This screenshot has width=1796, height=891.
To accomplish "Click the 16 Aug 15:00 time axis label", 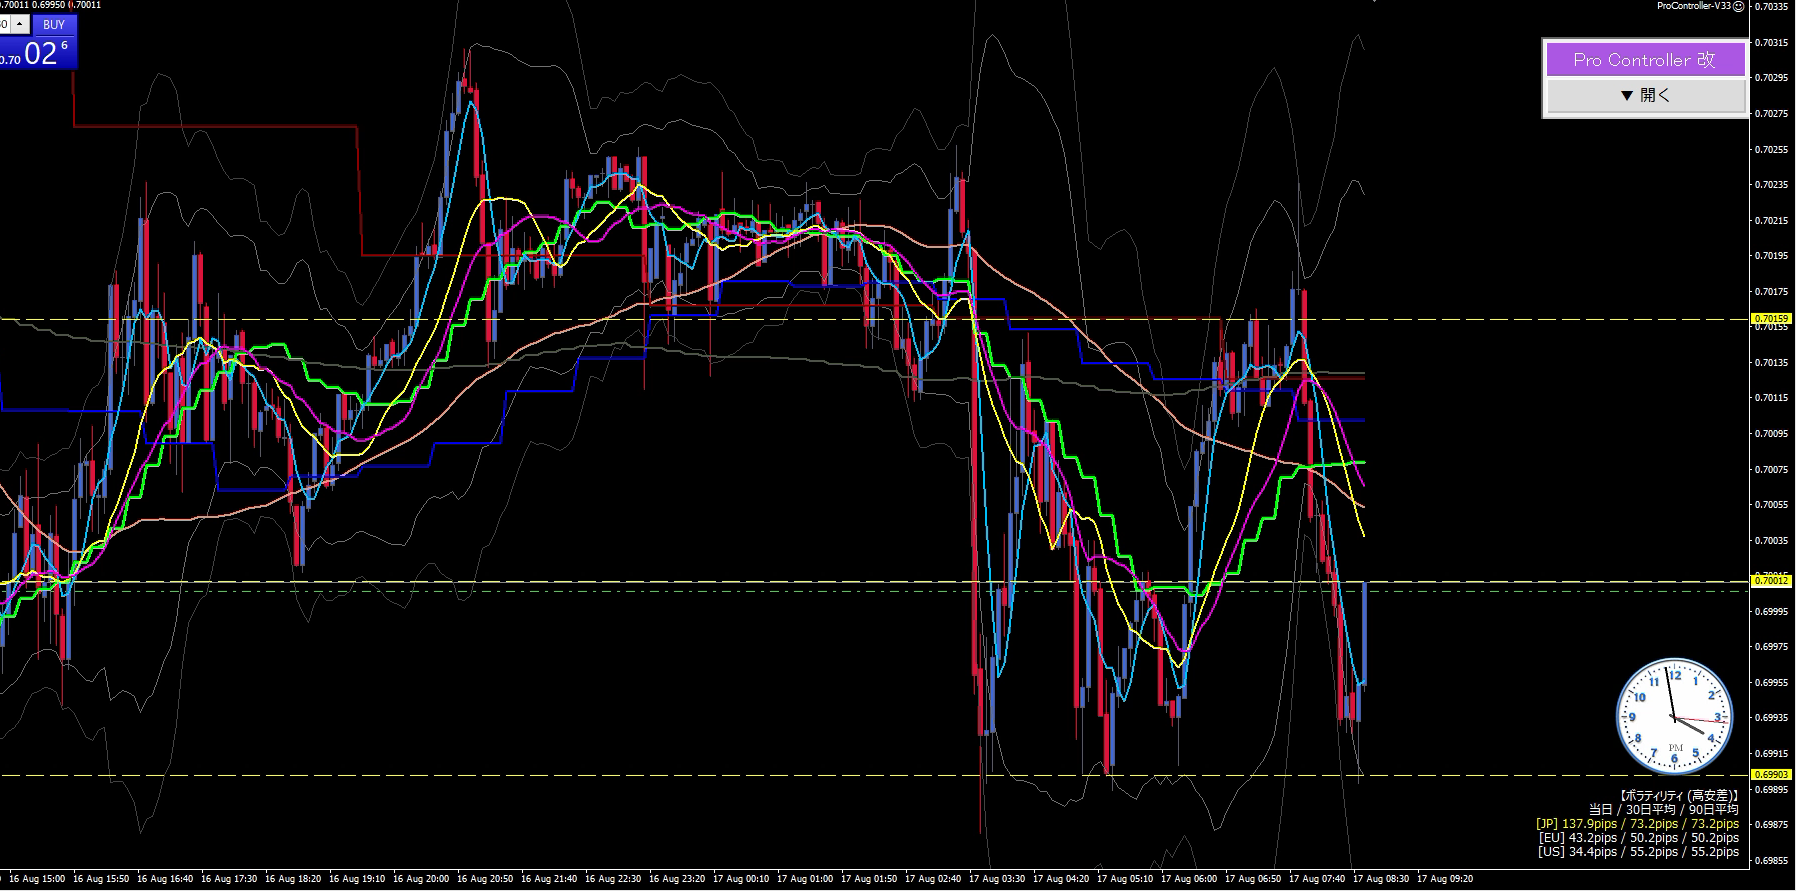I will (x=37, y=879).
